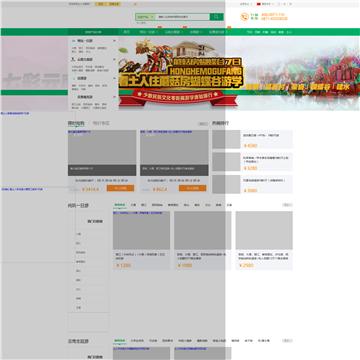This screenshot has height=360, width=360.
Task: Open the flash sale image priced ¥3414.4
Action: [102, 153]
